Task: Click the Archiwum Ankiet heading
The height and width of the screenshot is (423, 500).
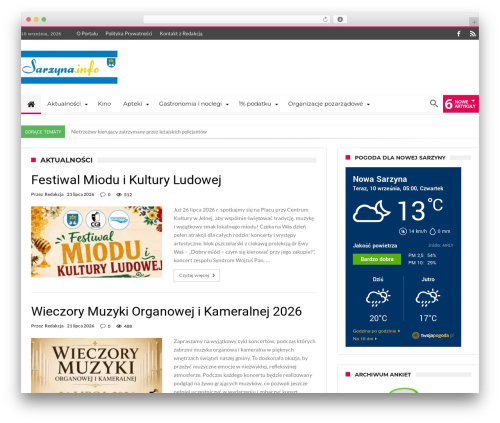Action: pos(383,375)
